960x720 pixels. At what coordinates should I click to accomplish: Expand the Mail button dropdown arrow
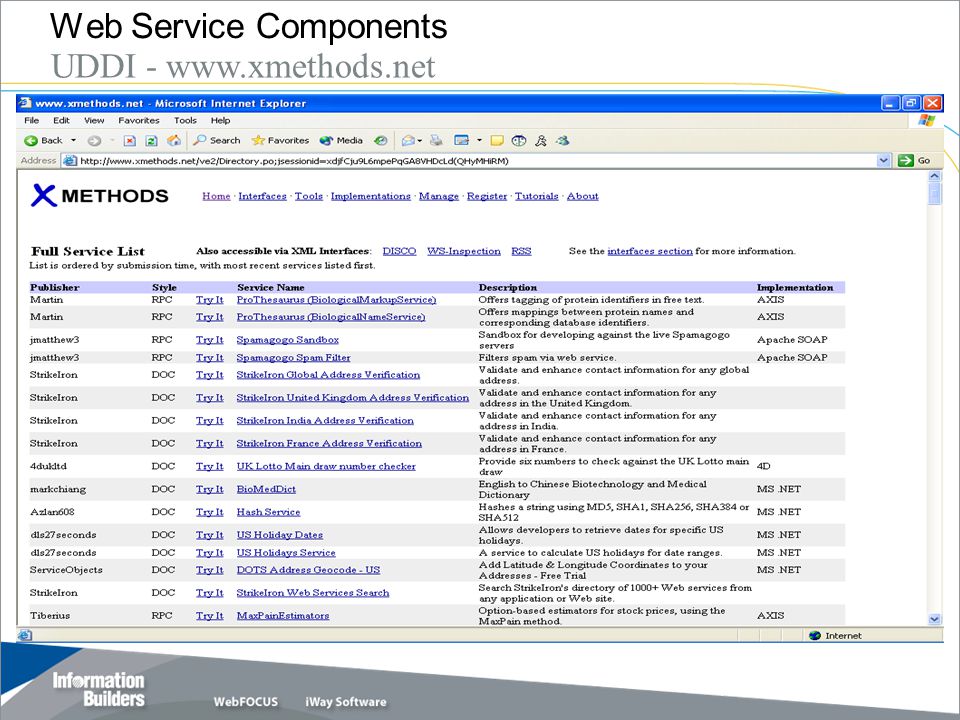[419, 141]
